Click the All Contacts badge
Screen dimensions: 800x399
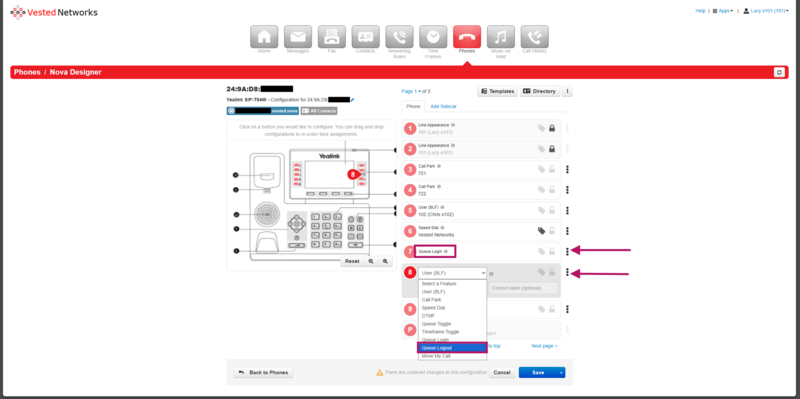[319, 111]
